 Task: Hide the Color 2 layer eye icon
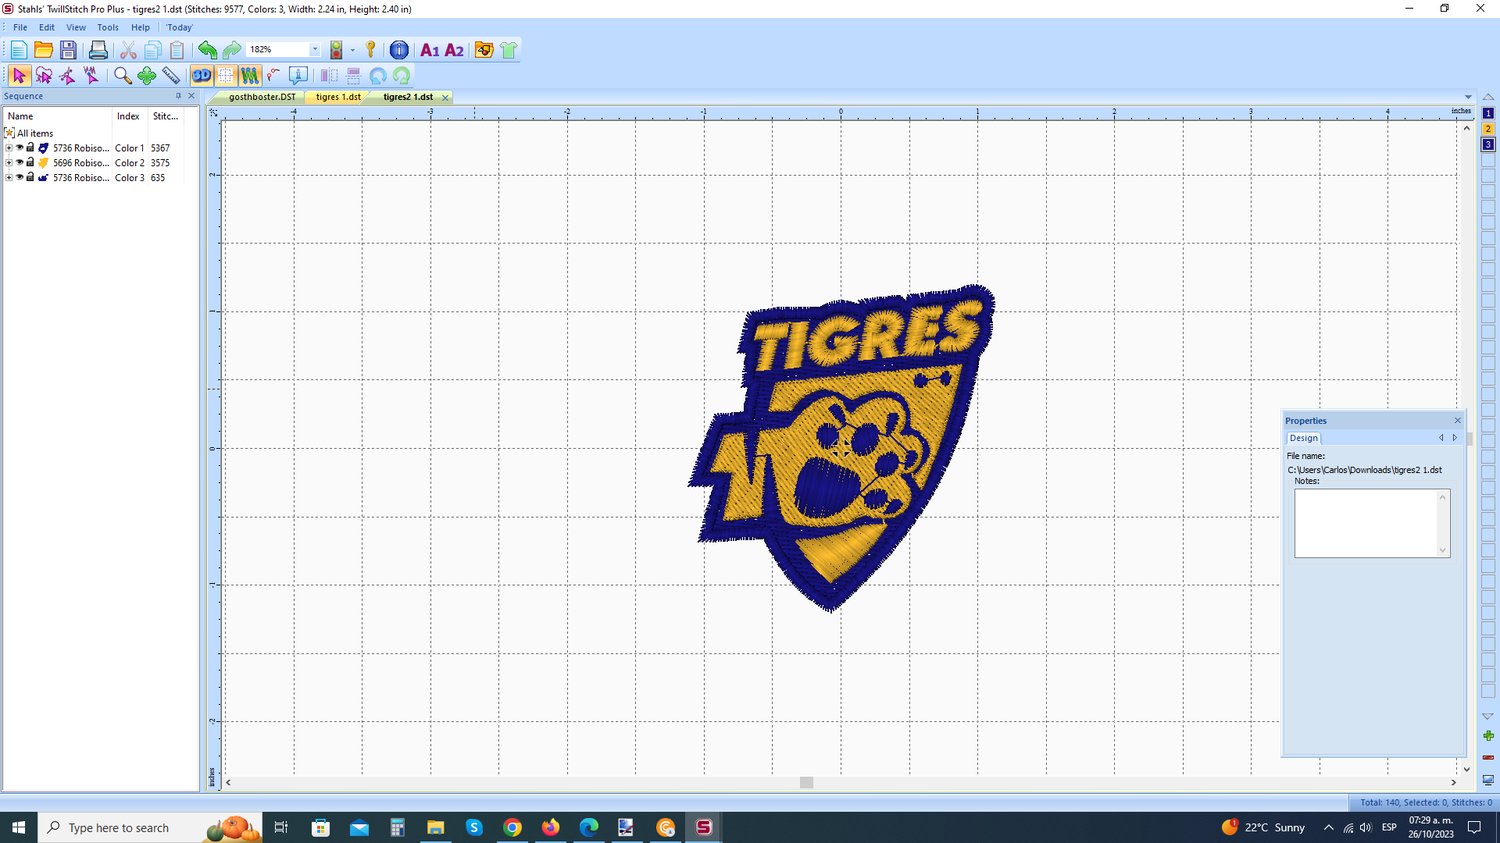click(x=19, y=162)
